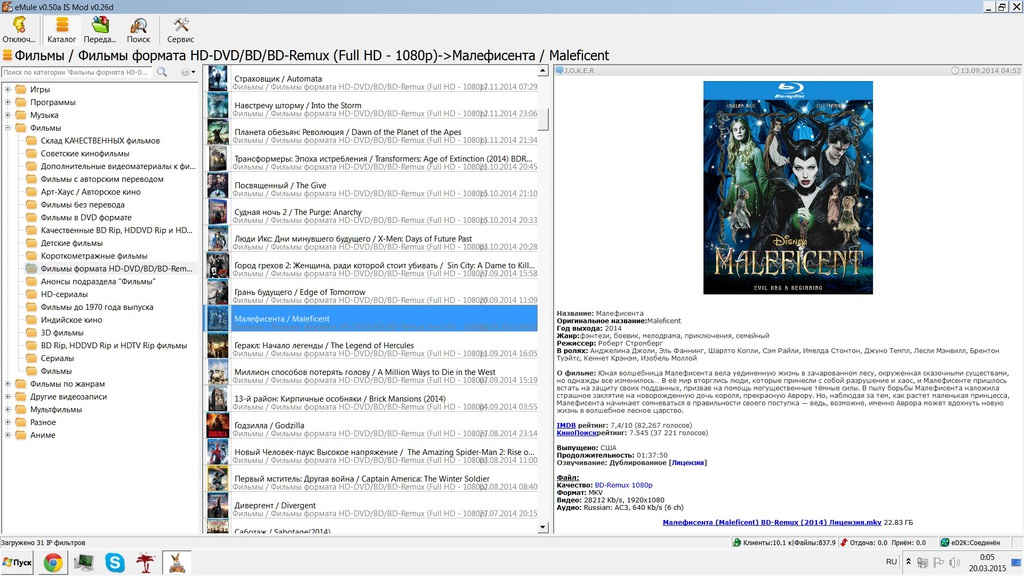Click the Brick Mansions poster thumbnail

tap(217, 398)
